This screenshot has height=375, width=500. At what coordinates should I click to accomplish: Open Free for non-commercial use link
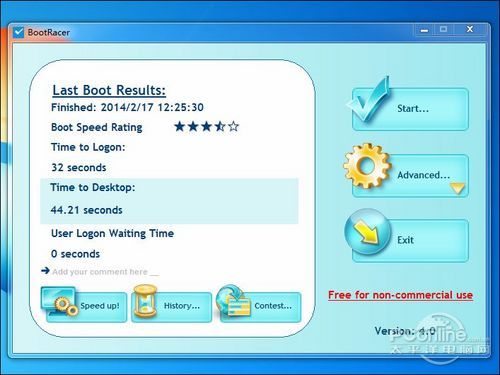click(400, 295)
